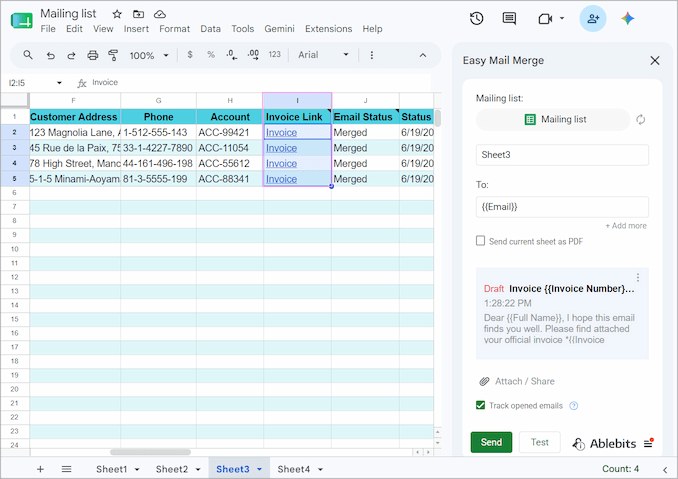Viewport: 678px width, 479px height.
Task: Start a video meeting icon
Action: tap(545, 19)
